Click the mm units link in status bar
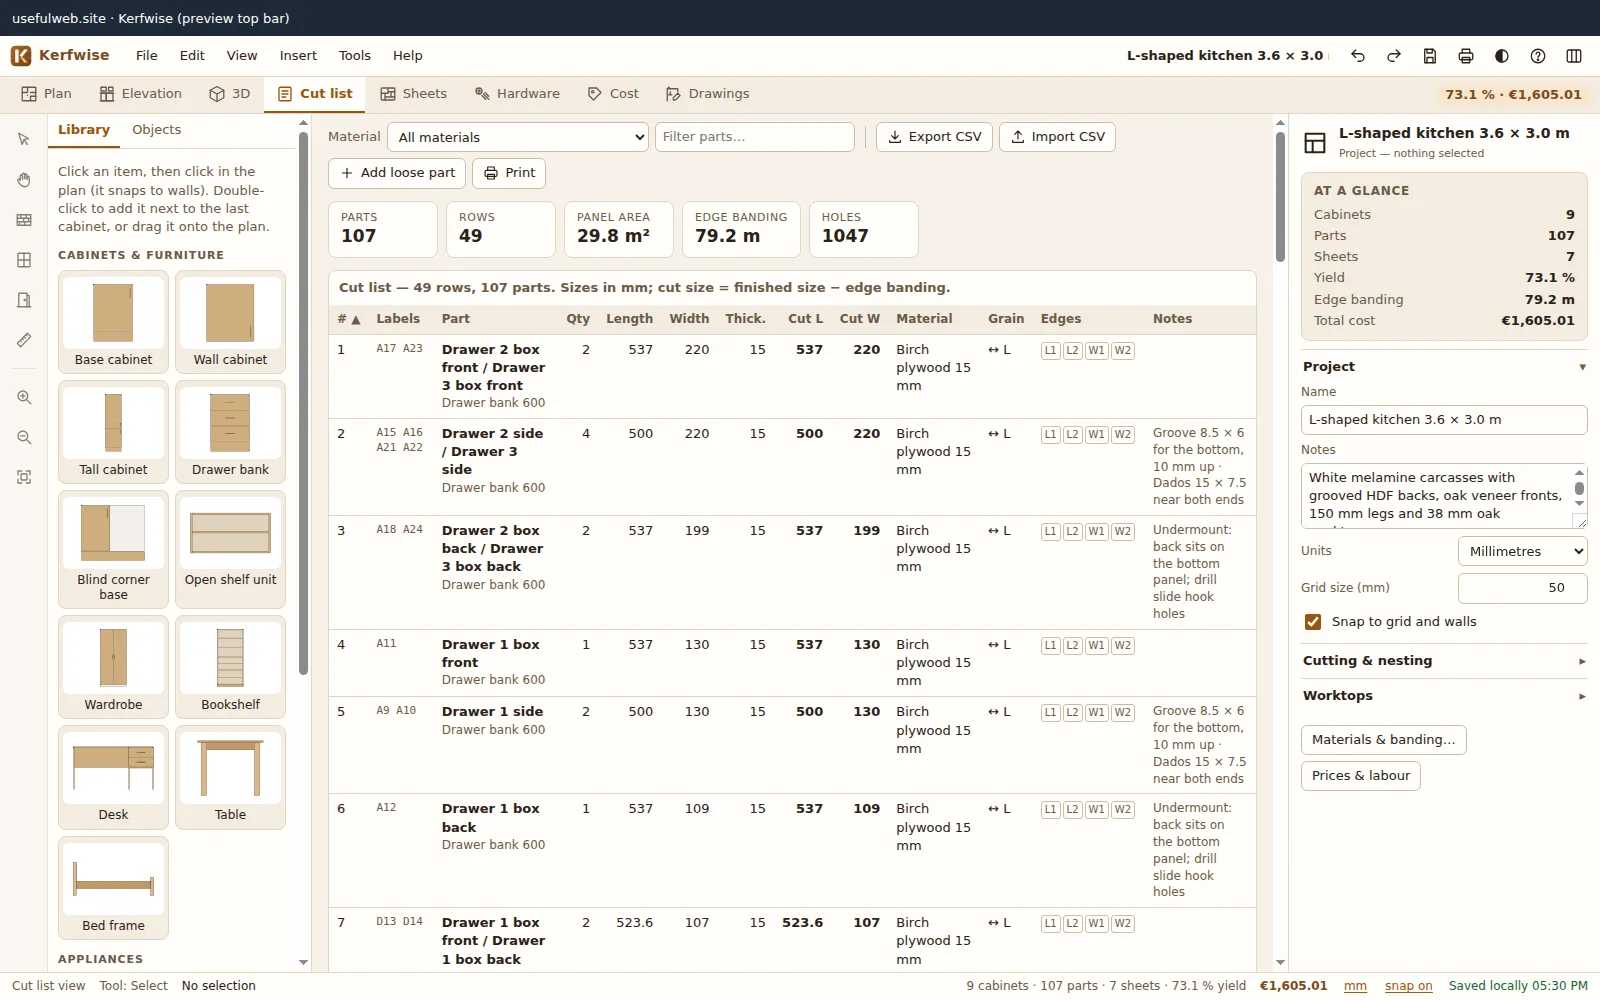 1355,986
